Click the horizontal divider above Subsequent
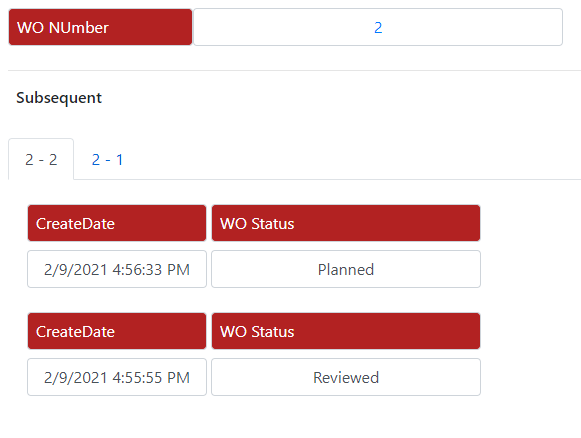This screenshot has height=438, width=581. tap(294, 70)
